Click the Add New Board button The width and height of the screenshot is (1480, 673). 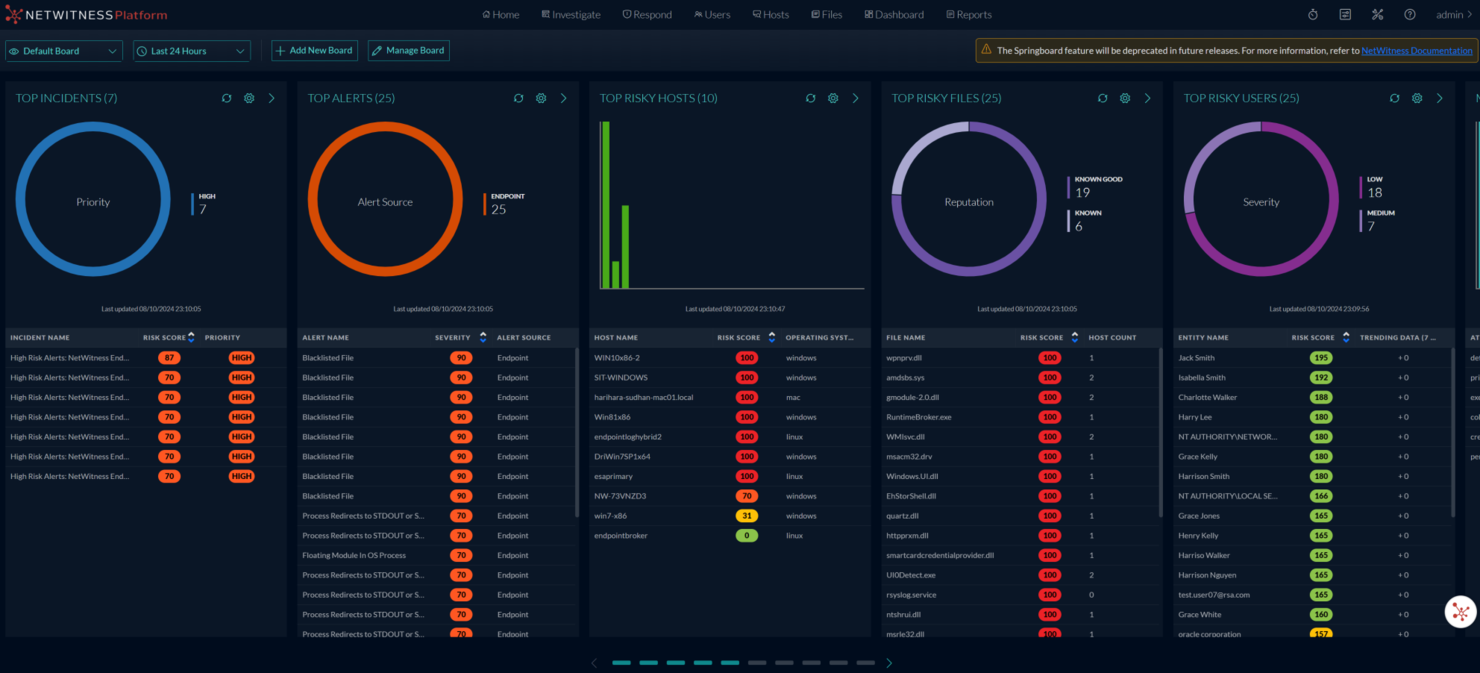coord(314,50)
